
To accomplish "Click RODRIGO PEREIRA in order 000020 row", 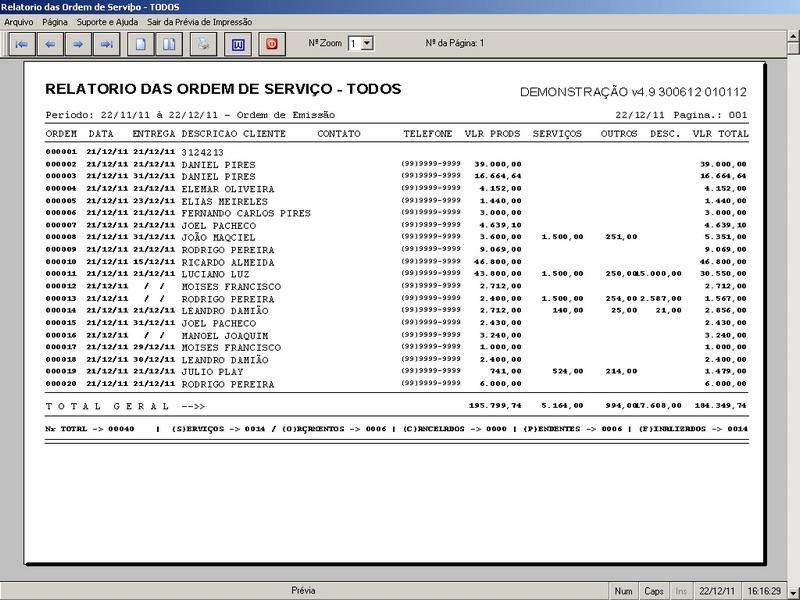I will point(228,384).
